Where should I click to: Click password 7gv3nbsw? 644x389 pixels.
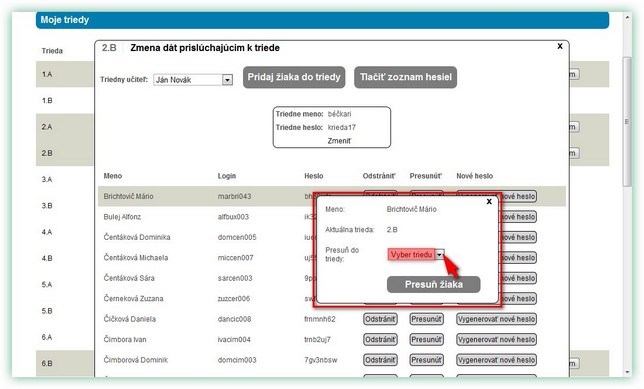(320, 360)
